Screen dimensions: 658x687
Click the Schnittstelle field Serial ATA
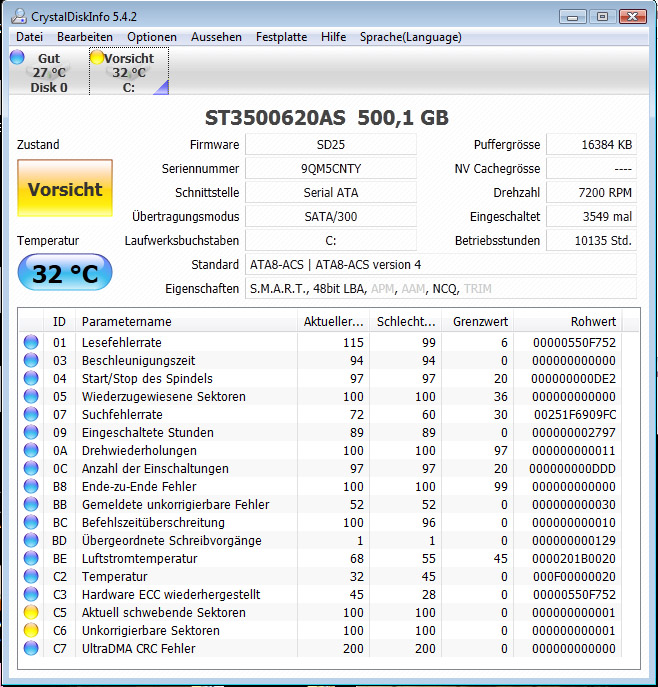331,193
